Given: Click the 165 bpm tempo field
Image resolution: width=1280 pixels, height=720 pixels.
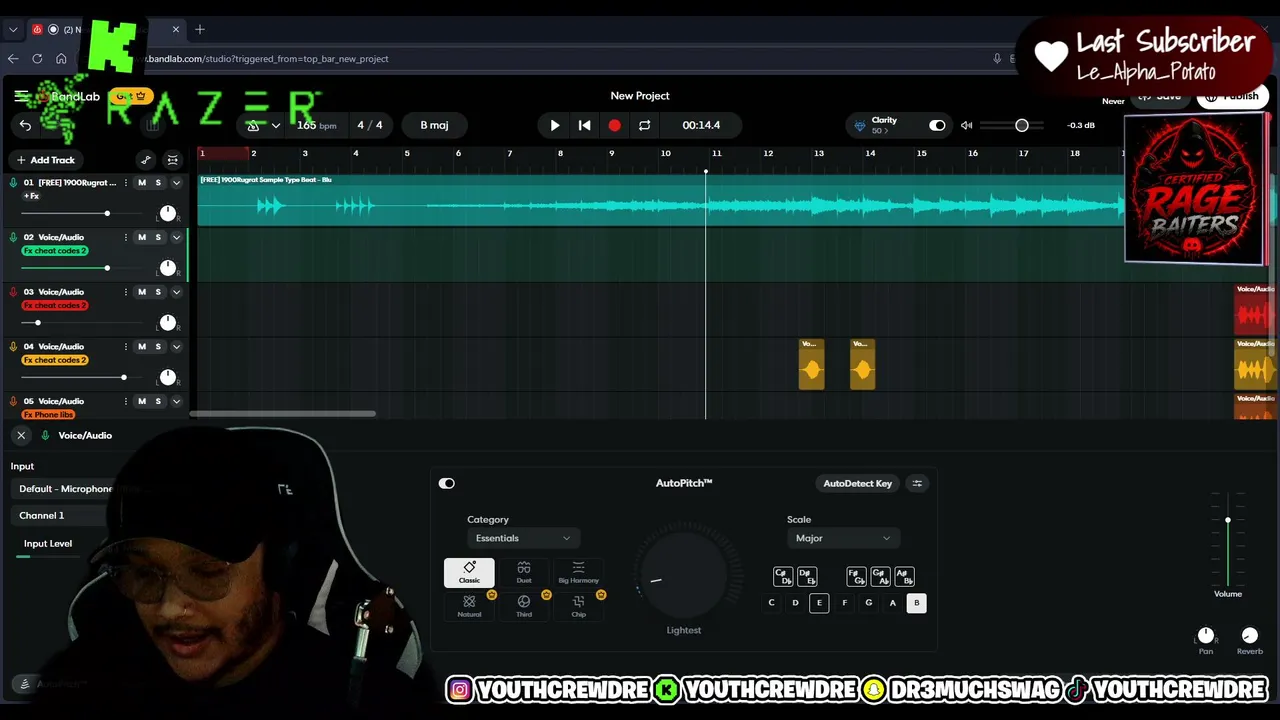Looking at the screenshot, I should pos(316,125).
